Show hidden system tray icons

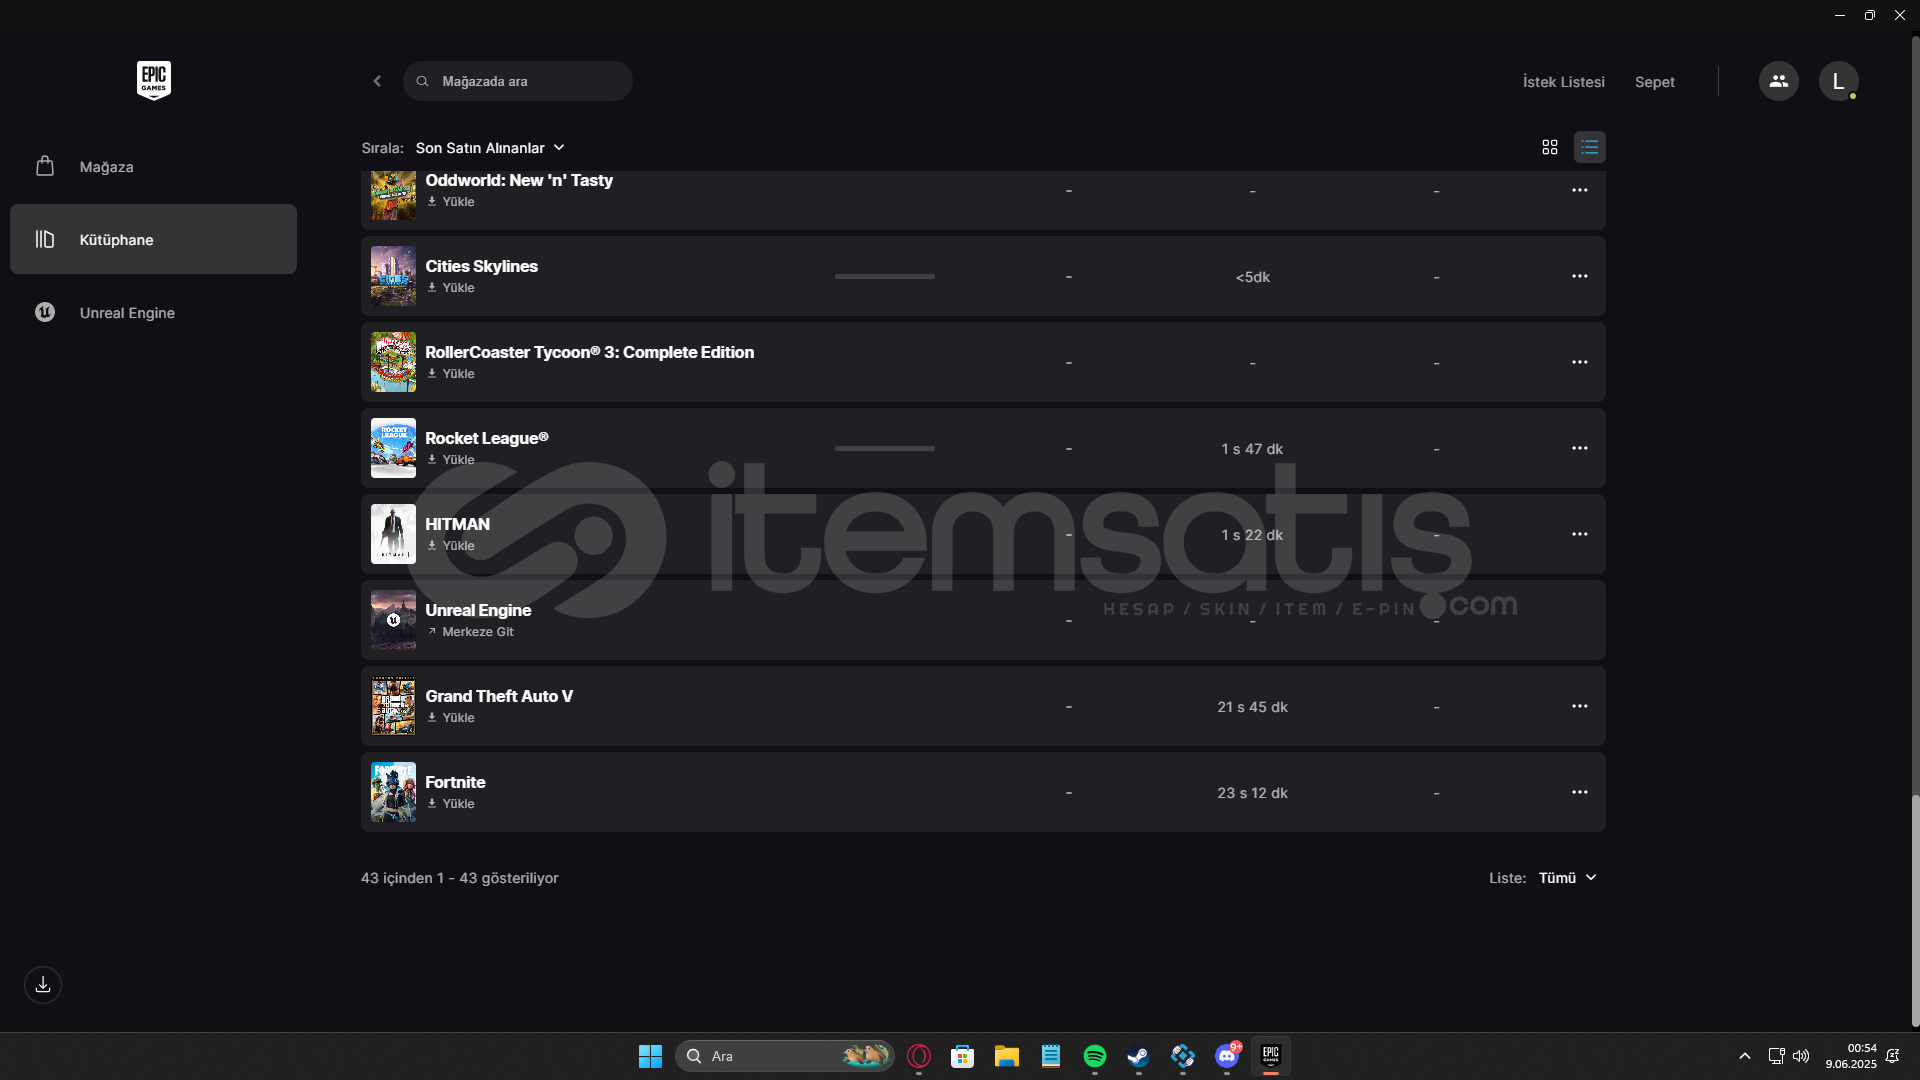1745,1056
